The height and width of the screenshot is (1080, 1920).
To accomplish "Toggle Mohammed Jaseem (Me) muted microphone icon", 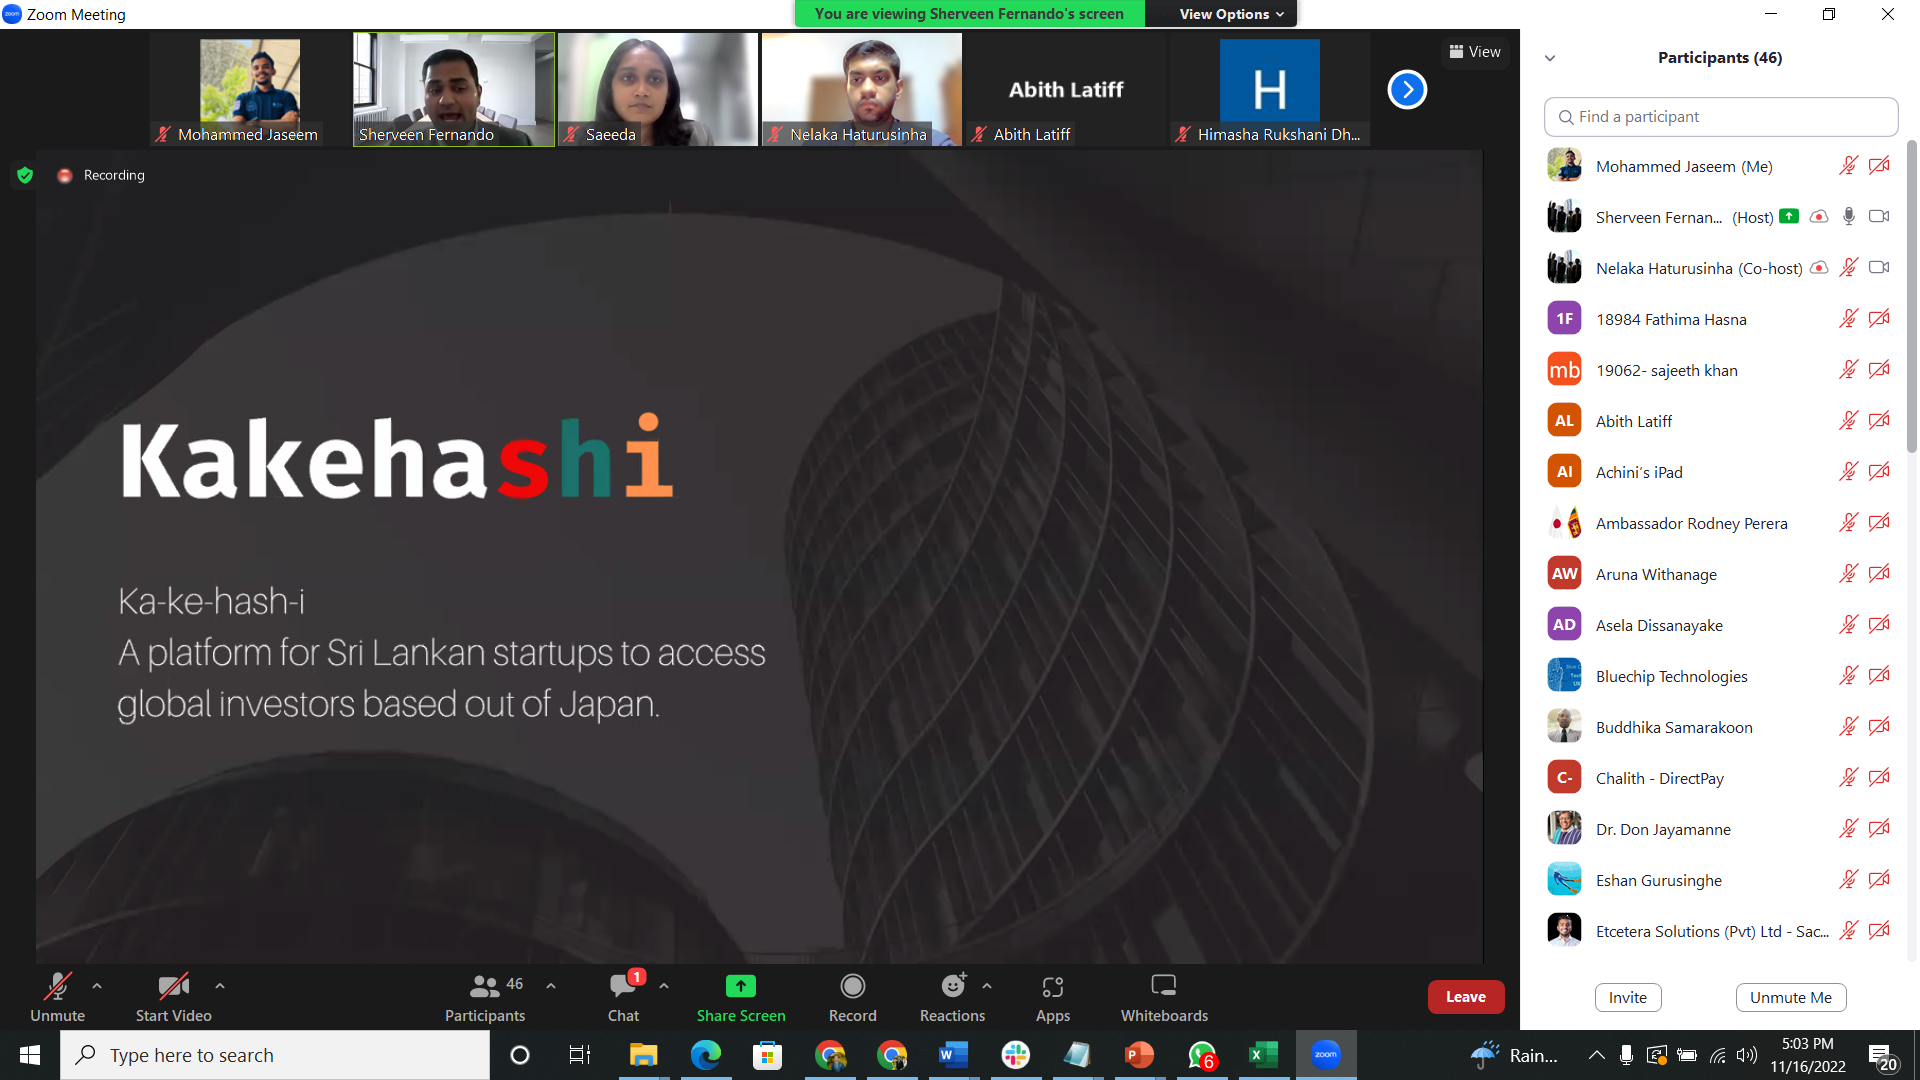I will point(1848,166).
